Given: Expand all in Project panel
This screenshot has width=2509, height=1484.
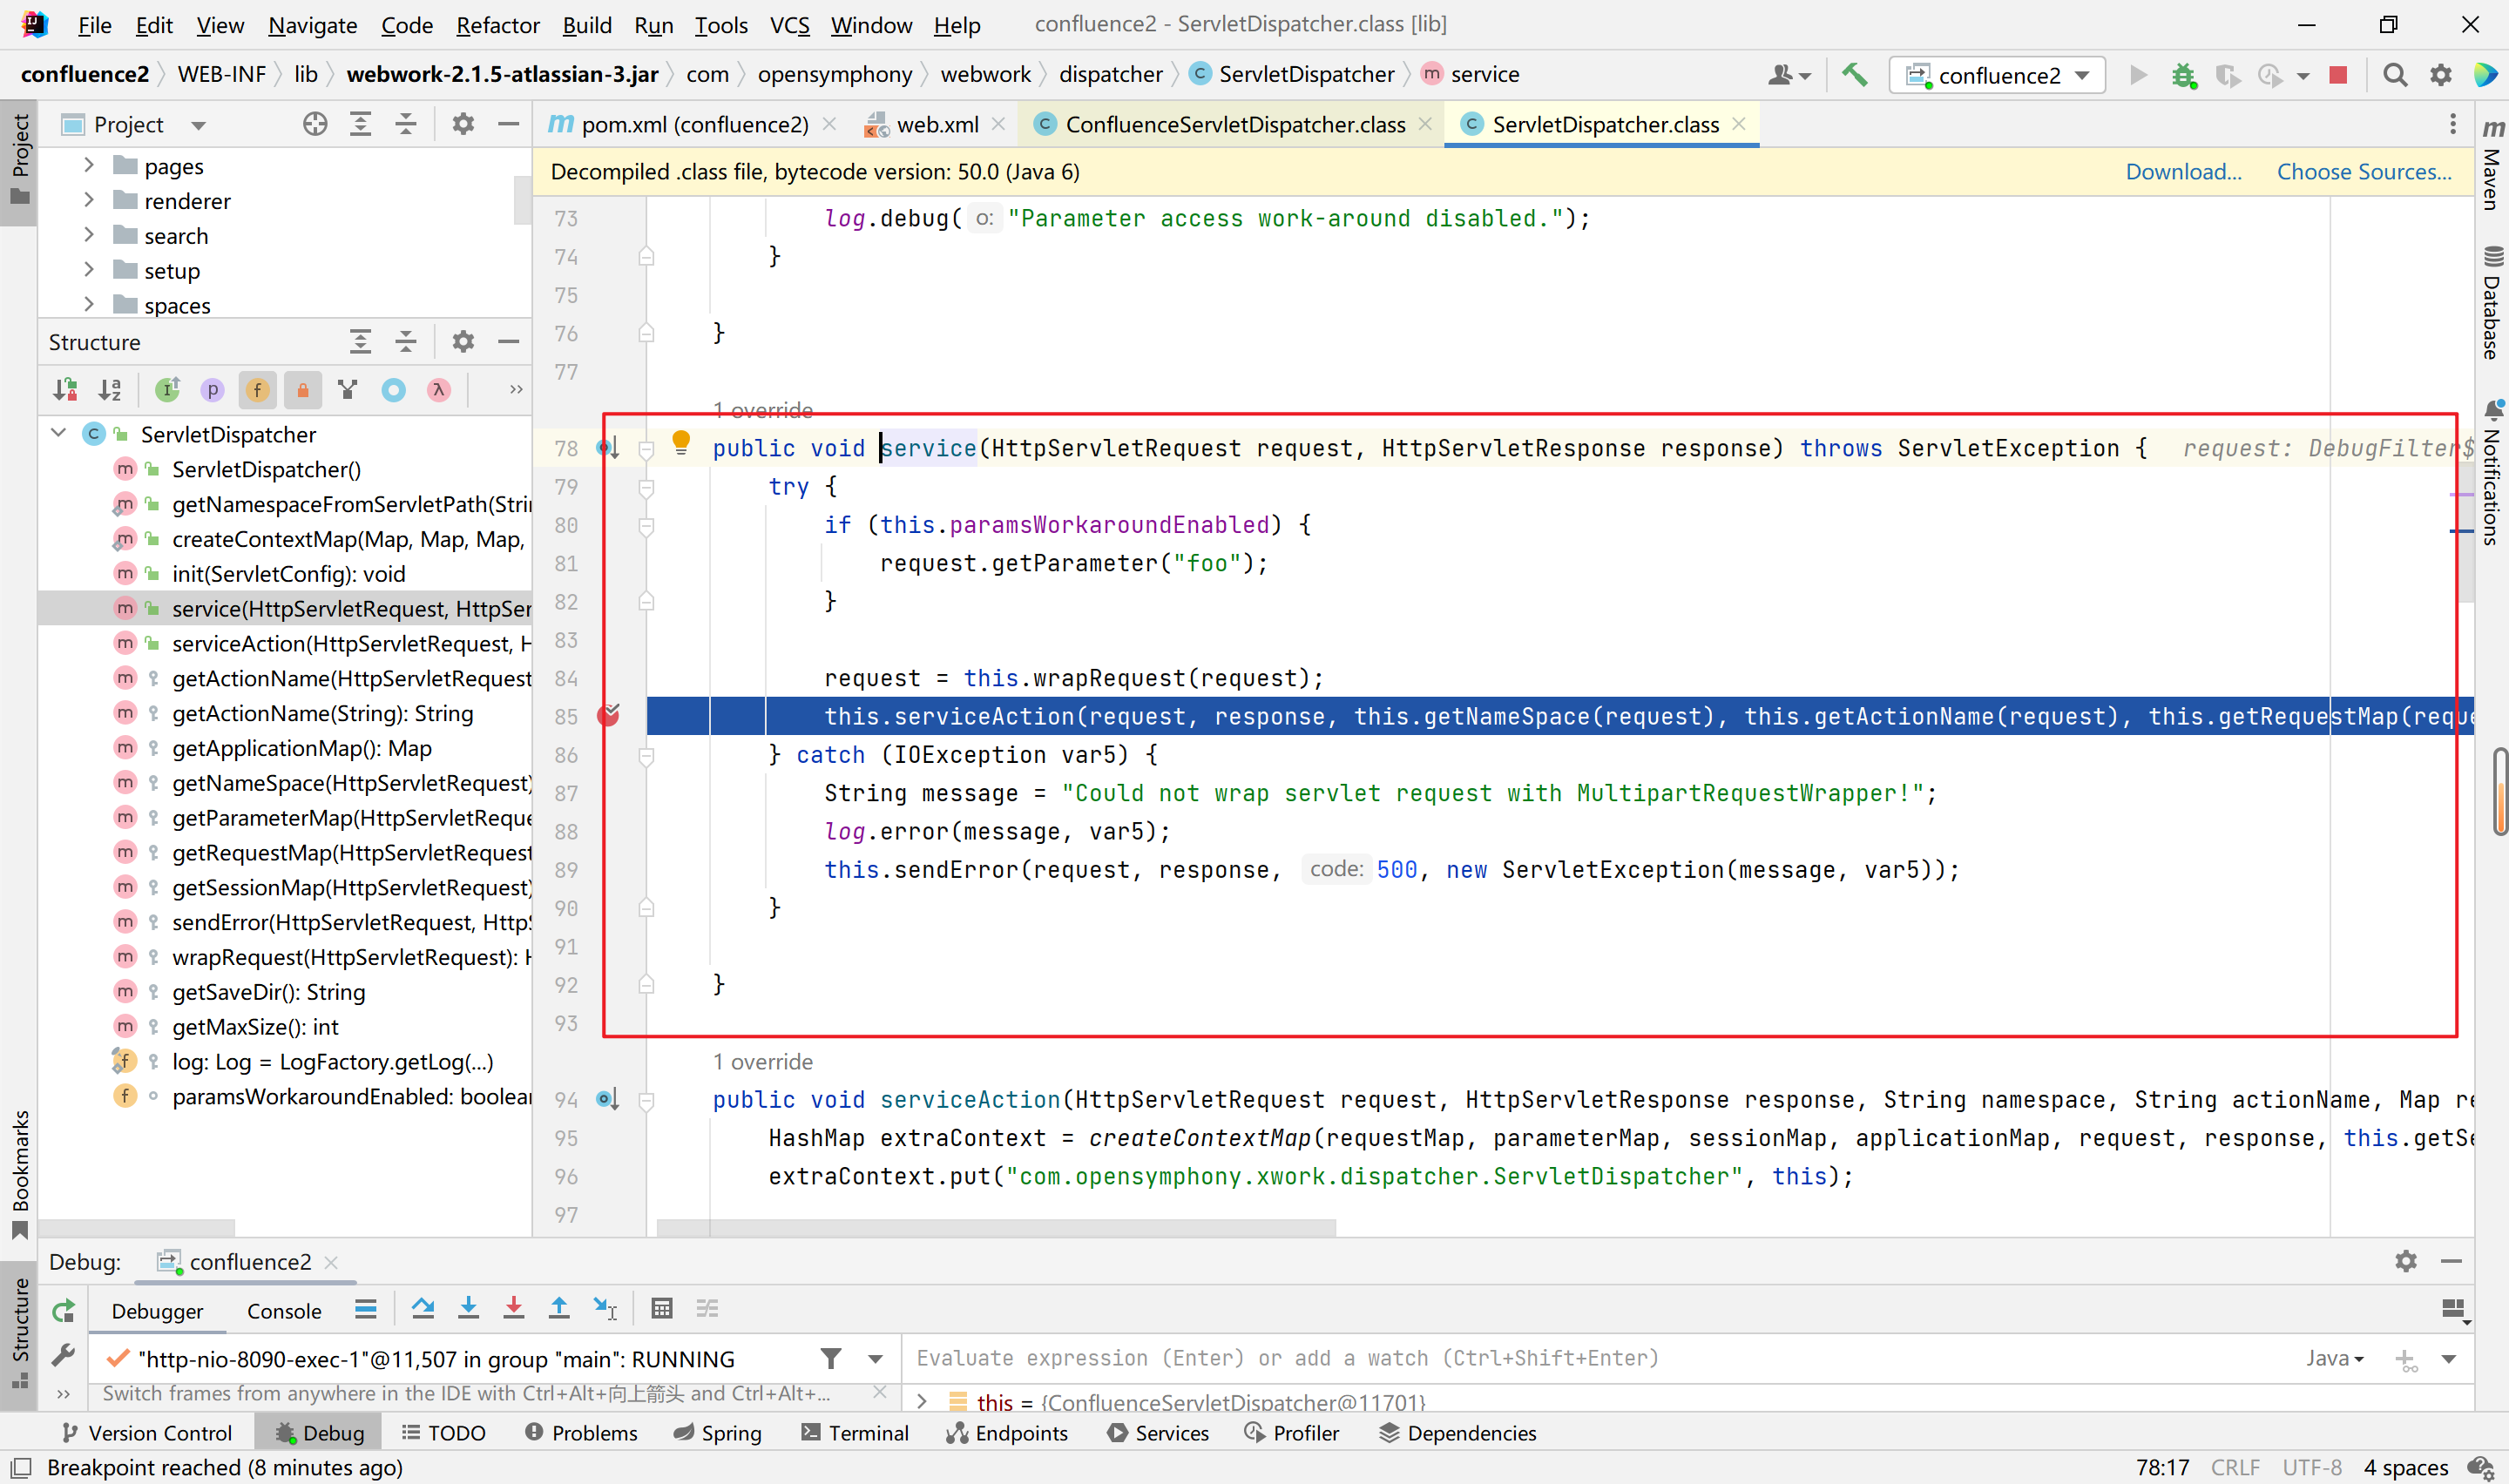Looking at the screenshot, I should click(x=360, y=124).
